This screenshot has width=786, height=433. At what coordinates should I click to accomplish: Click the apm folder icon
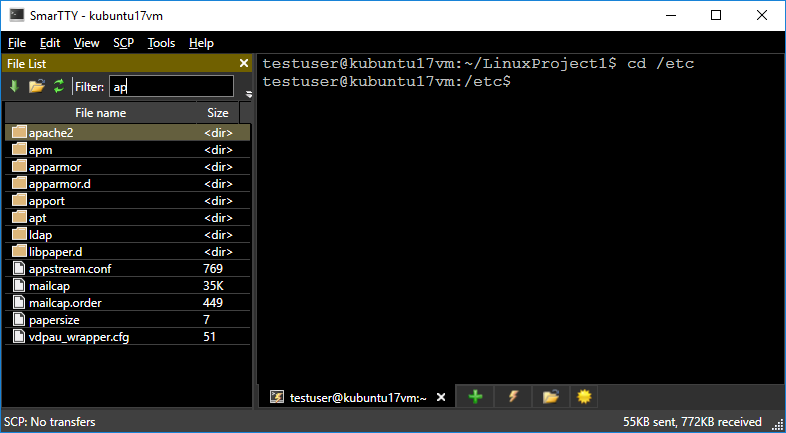coord(19,149)
